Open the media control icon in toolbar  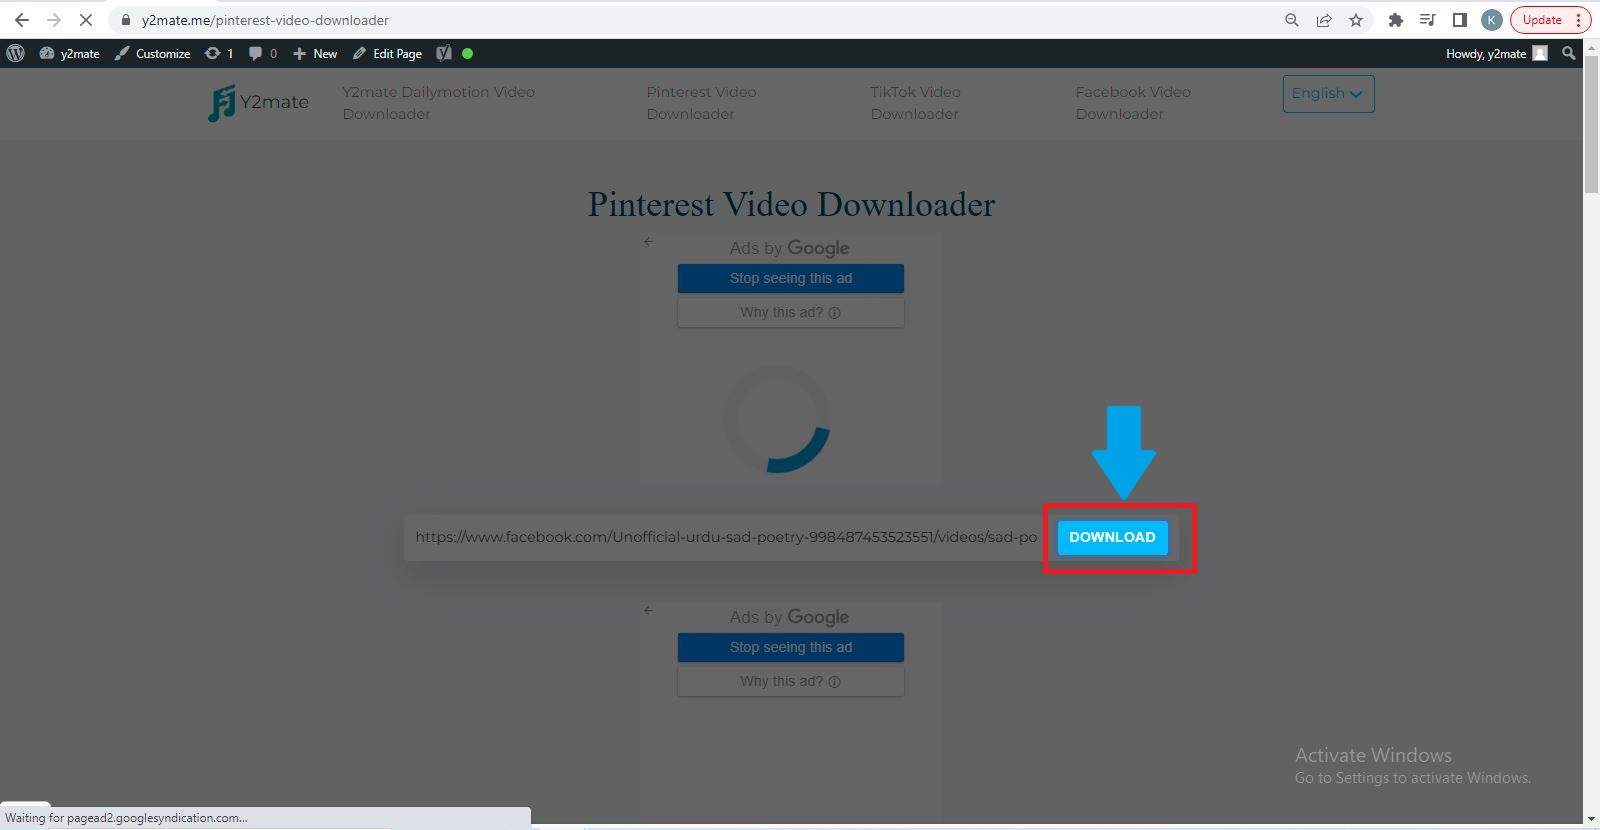(1428, 20)
